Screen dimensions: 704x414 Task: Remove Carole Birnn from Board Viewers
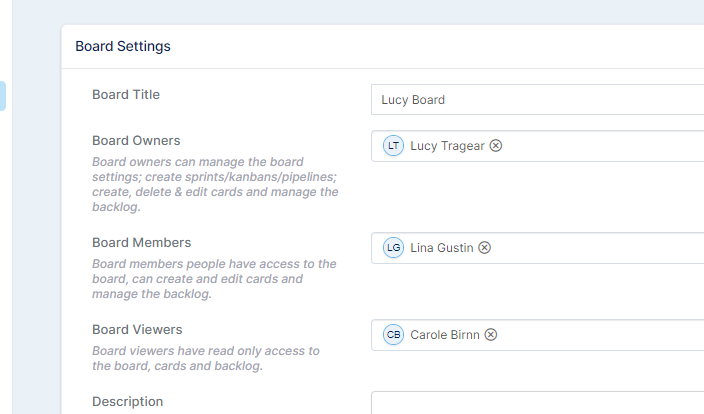[491, 335]
